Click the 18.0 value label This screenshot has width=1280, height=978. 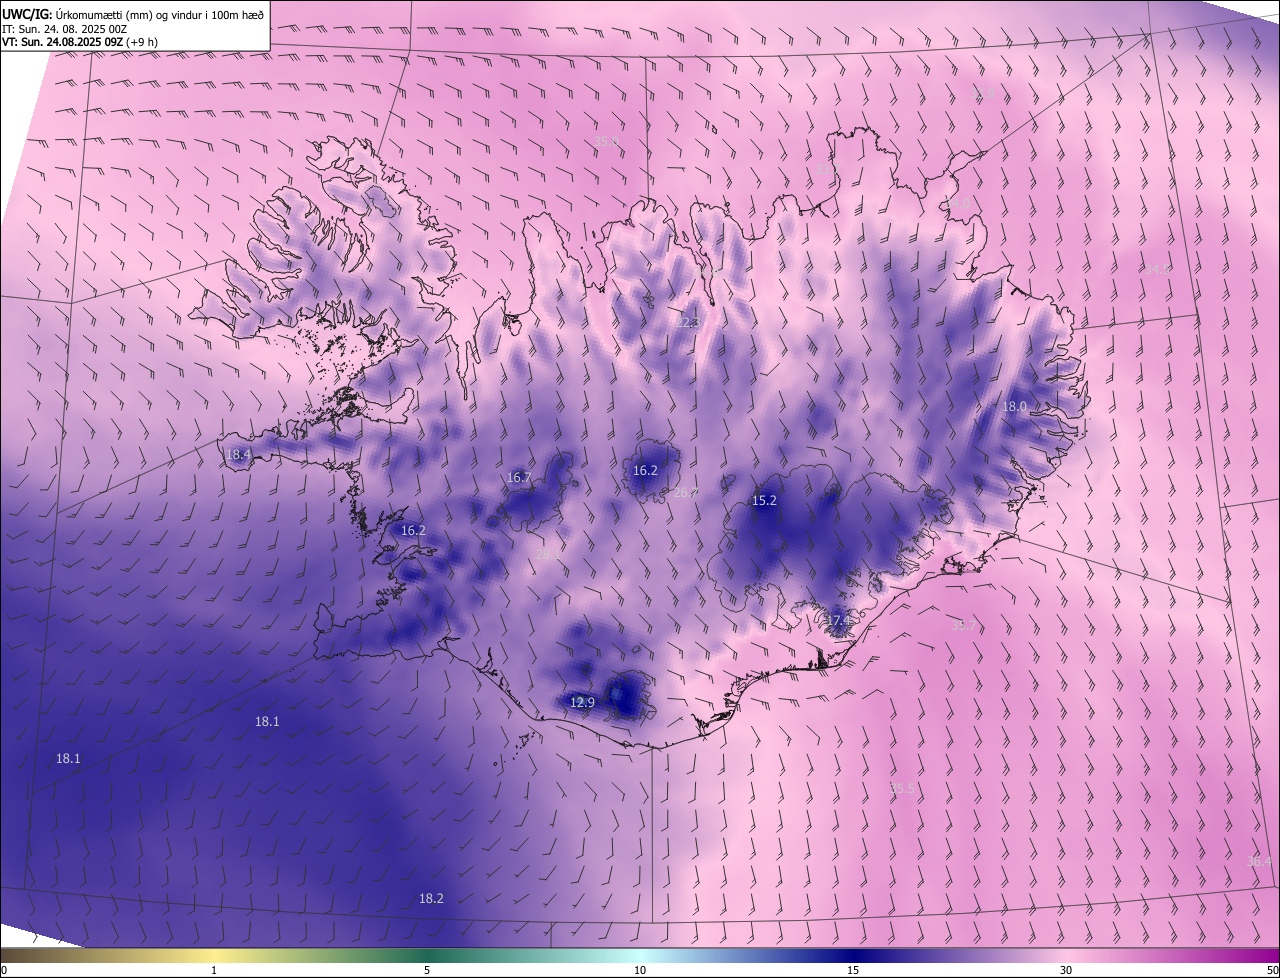point(1014,407)
